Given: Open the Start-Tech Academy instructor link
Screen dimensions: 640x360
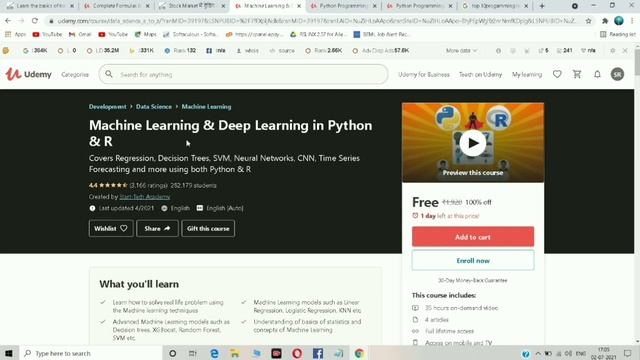Looking at the screenshot, I should click(x=144, y=197).
